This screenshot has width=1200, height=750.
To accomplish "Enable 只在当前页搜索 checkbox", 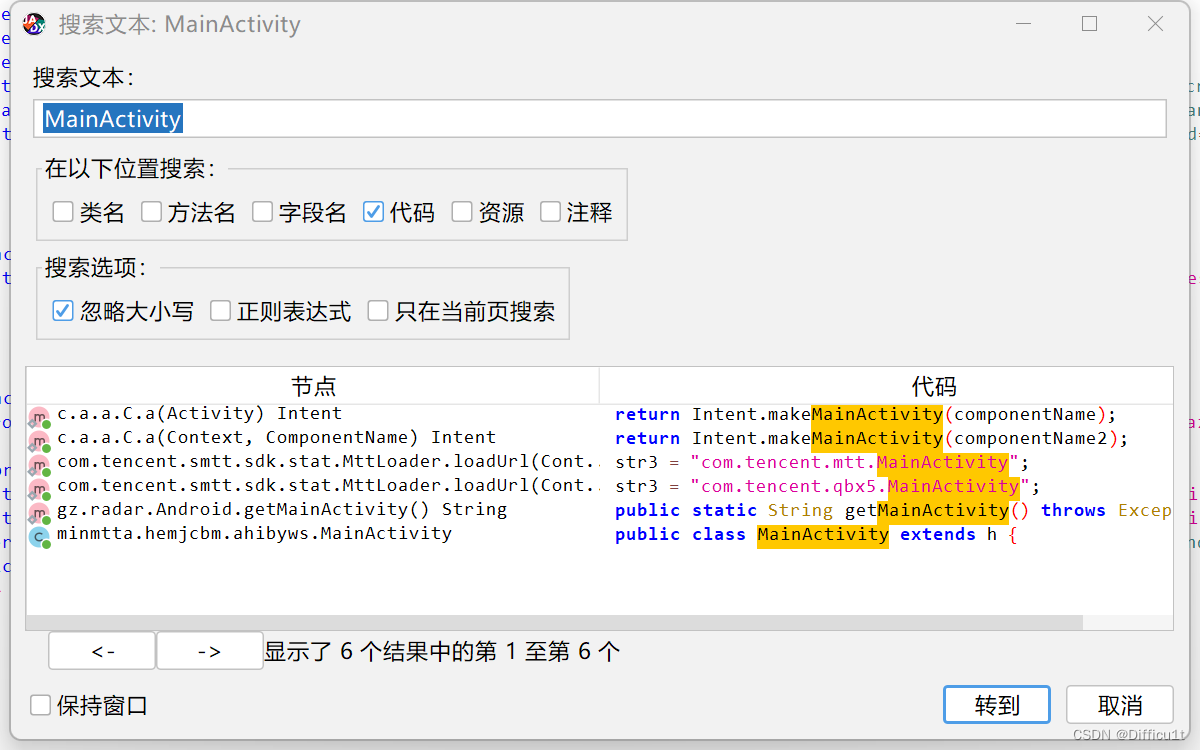I will [378, 311].
